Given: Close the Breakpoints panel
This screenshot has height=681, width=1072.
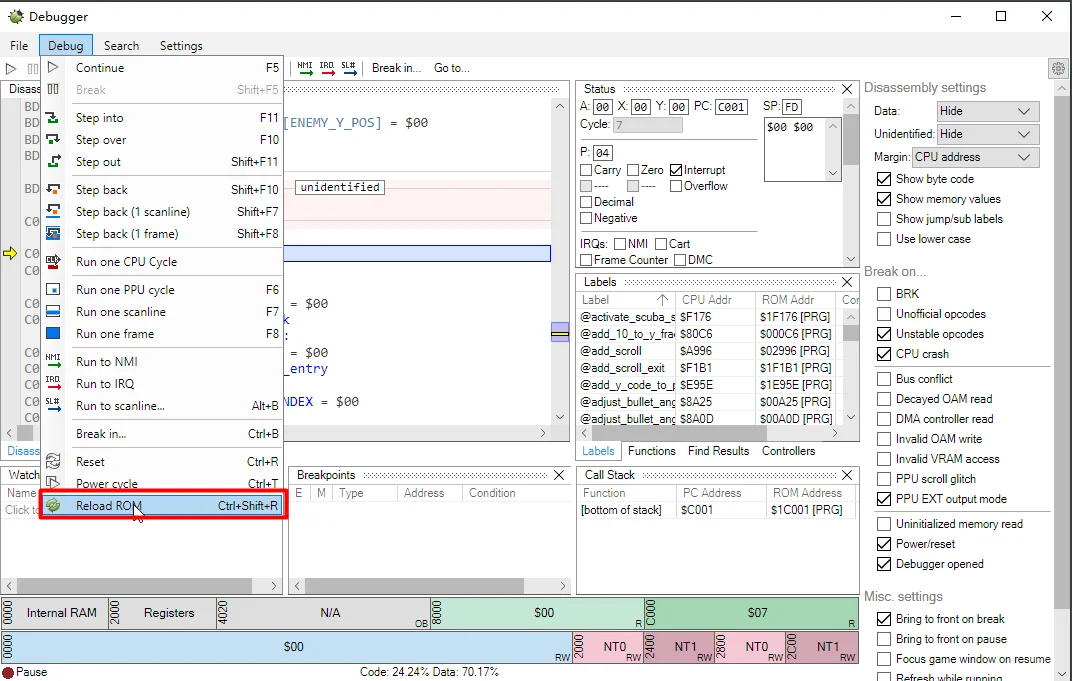Looking at the screenshot, I should click(x=559, y=475).
